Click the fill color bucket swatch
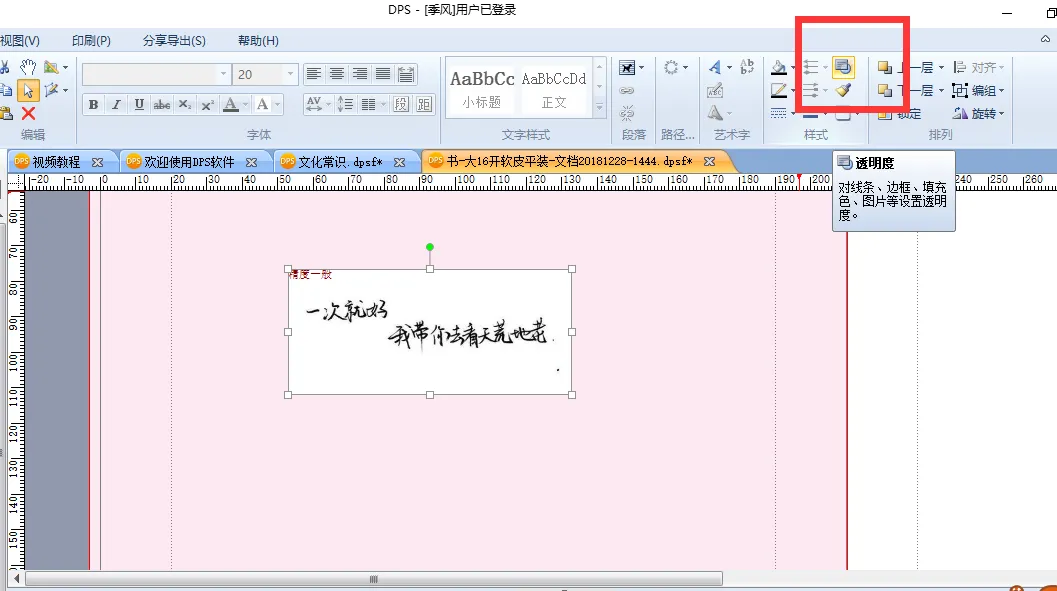The height and width of the screenshot is (591, 1057). click(x=779, y=67)
